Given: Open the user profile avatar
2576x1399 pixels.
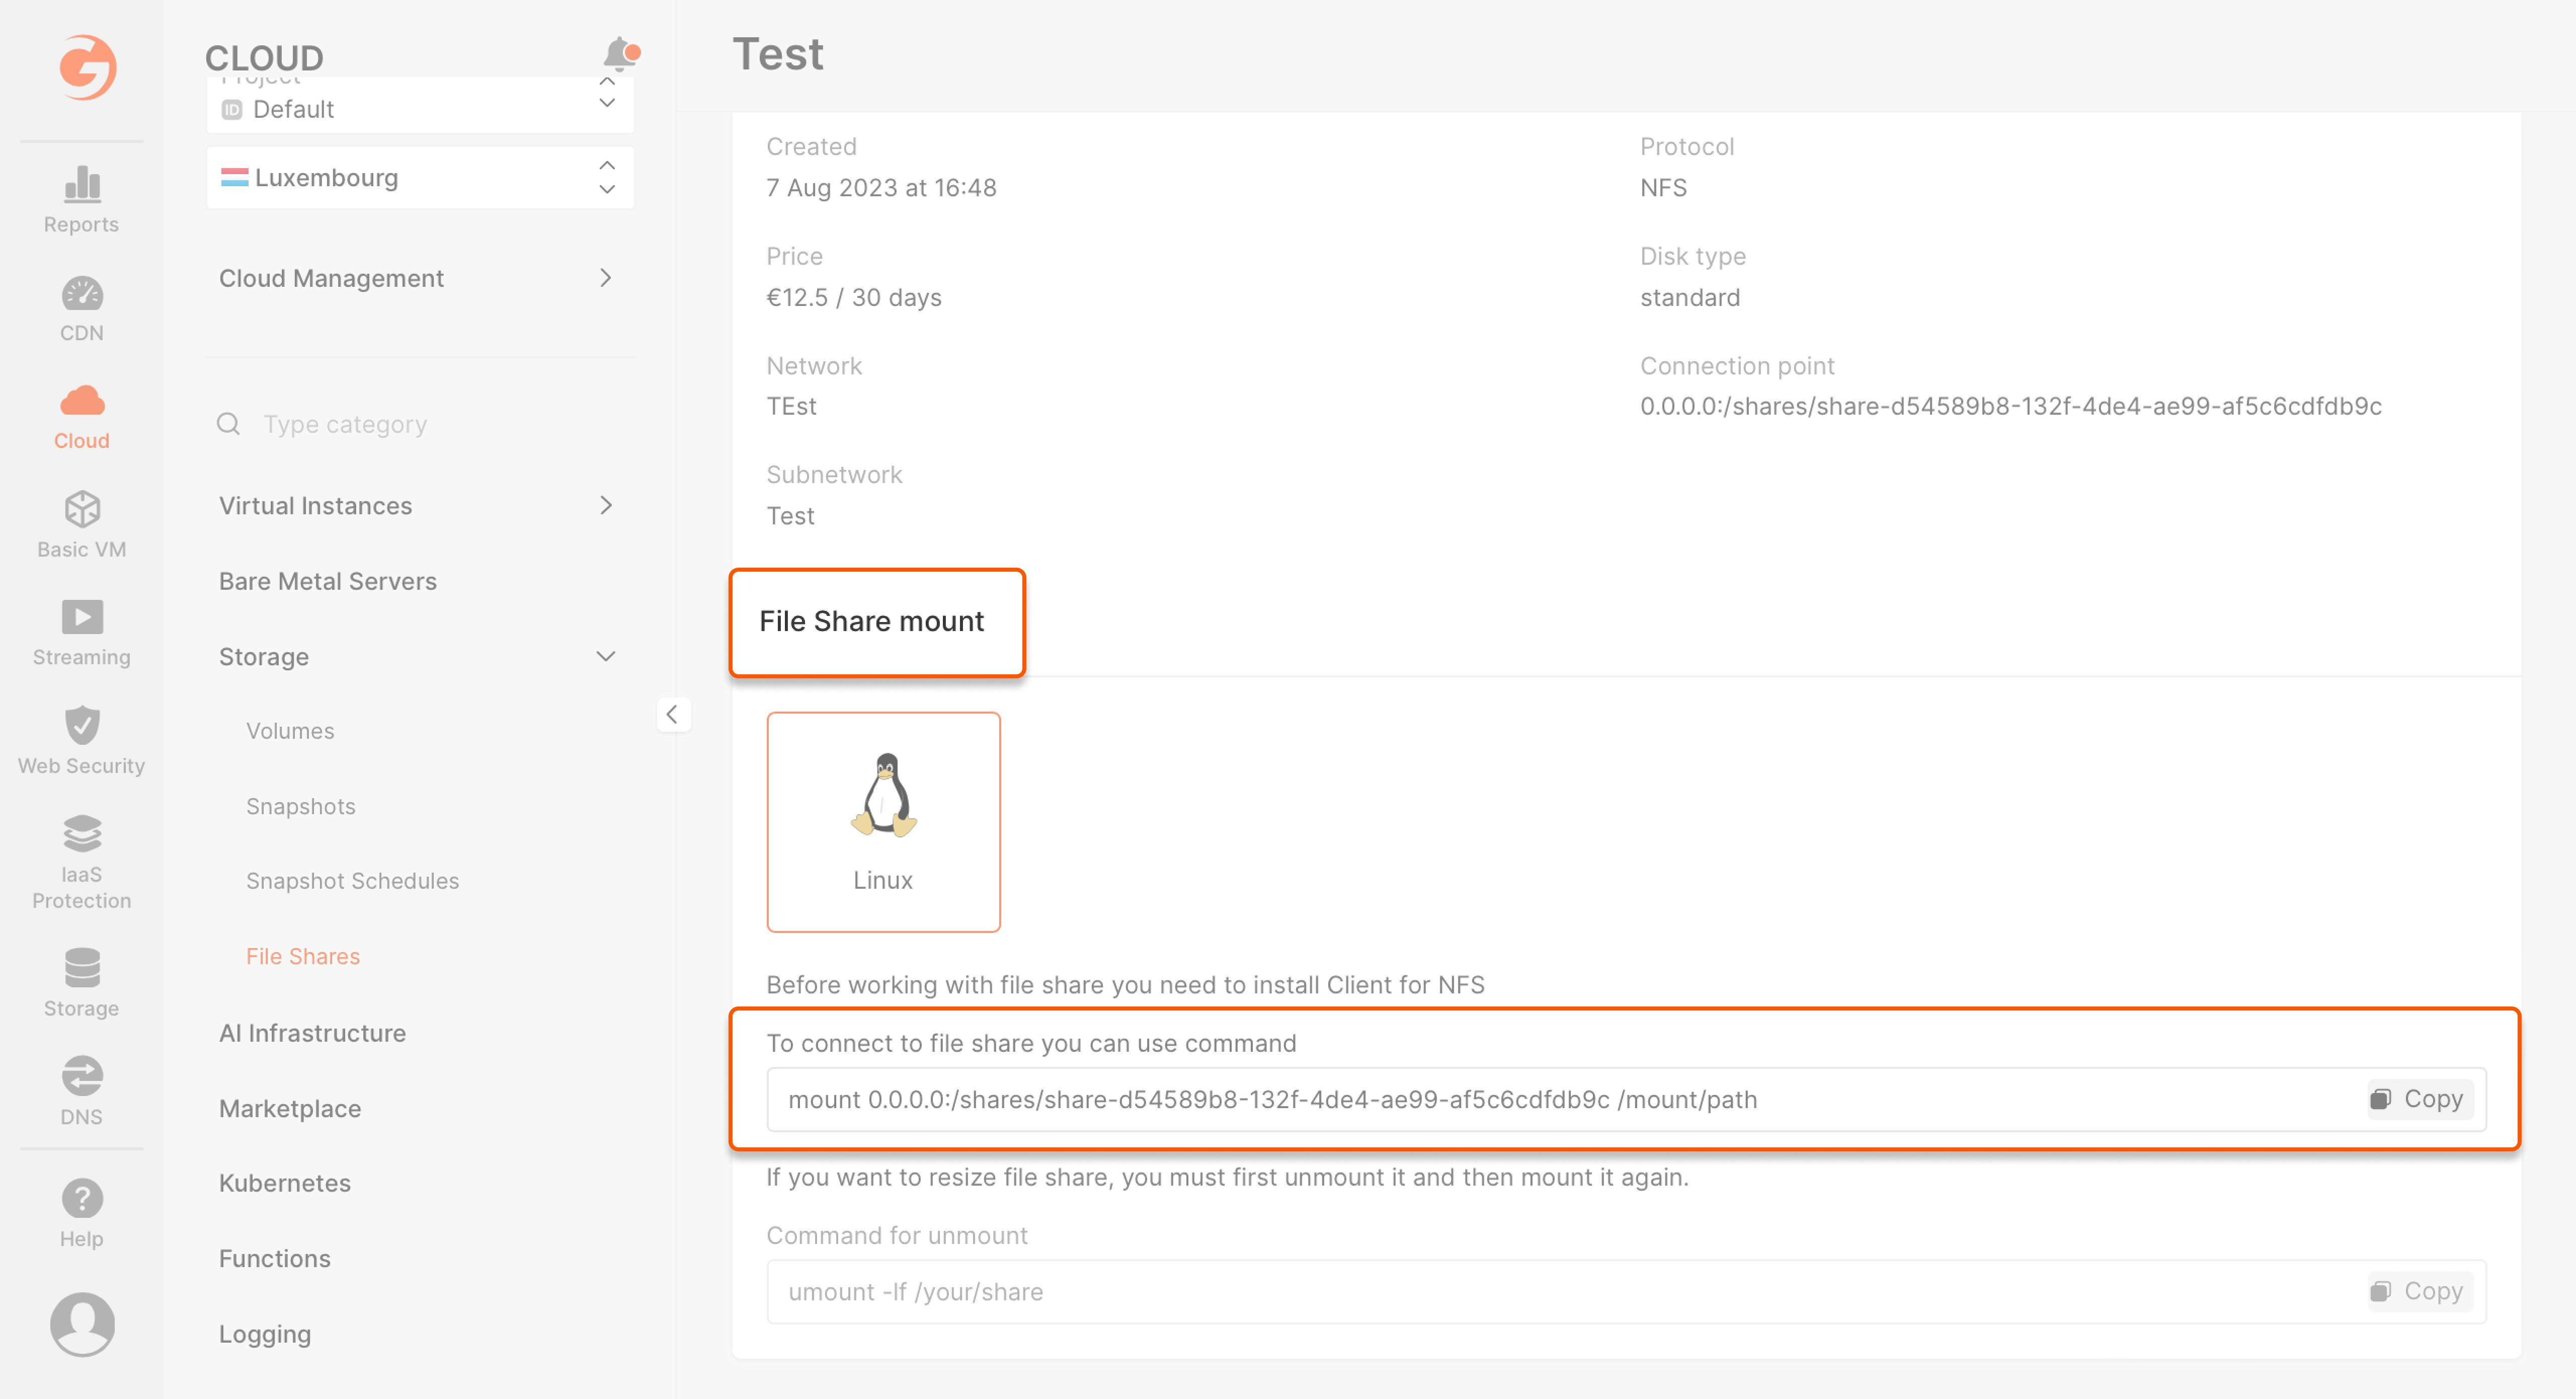Looking at the screenshot, I should click(x=81, y=1323).
